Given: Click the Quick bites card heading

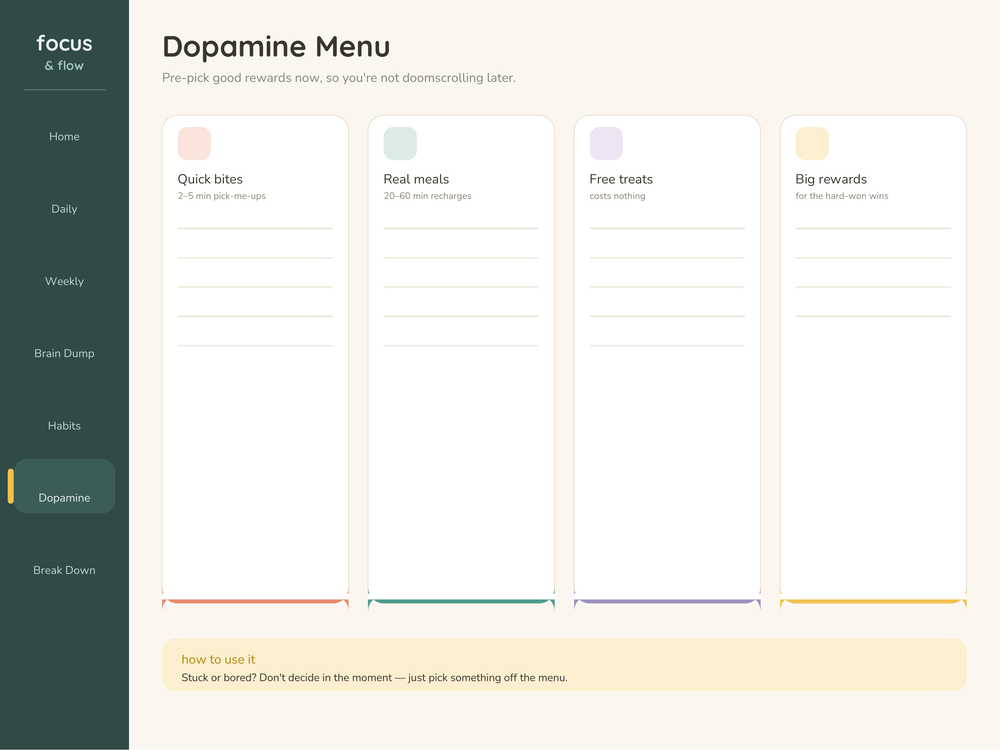Looking at the screenshot, I should 210,179.
